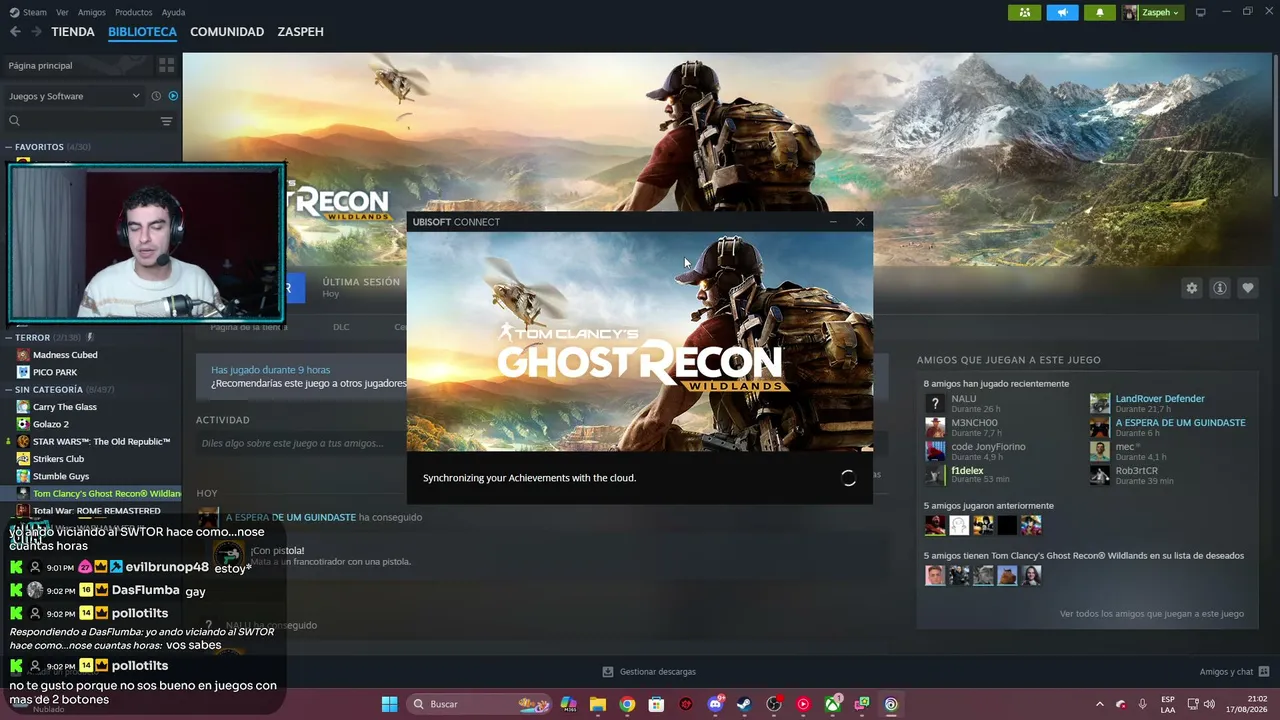Open the ZASPEH profile tab
The image size is (1280, 720).
click(x=301, y=32)
